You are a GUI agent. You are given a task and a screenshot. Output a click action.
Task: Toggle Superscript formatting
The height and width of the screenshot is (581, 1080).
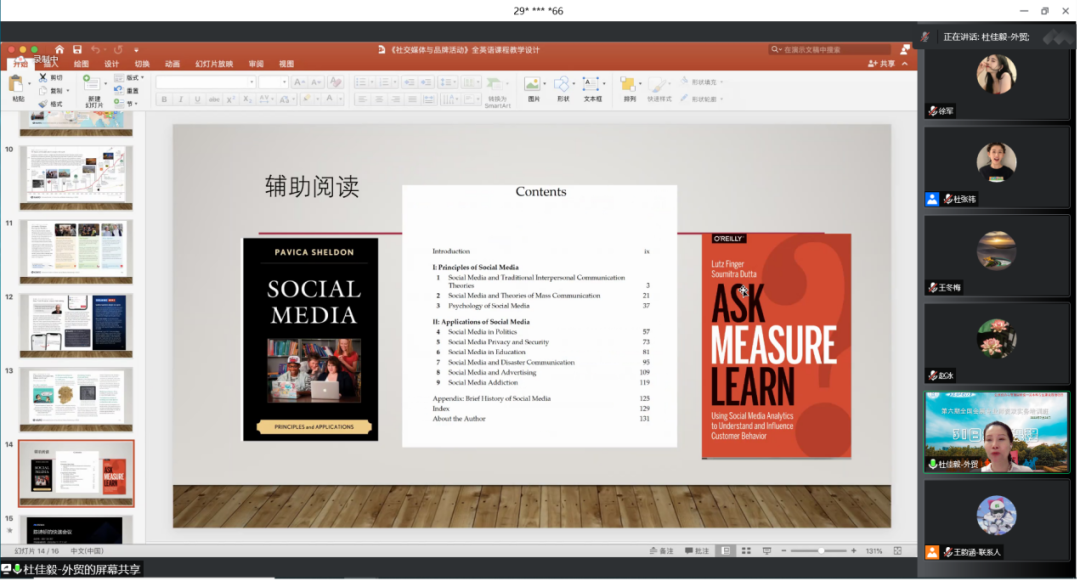point(231,99)
